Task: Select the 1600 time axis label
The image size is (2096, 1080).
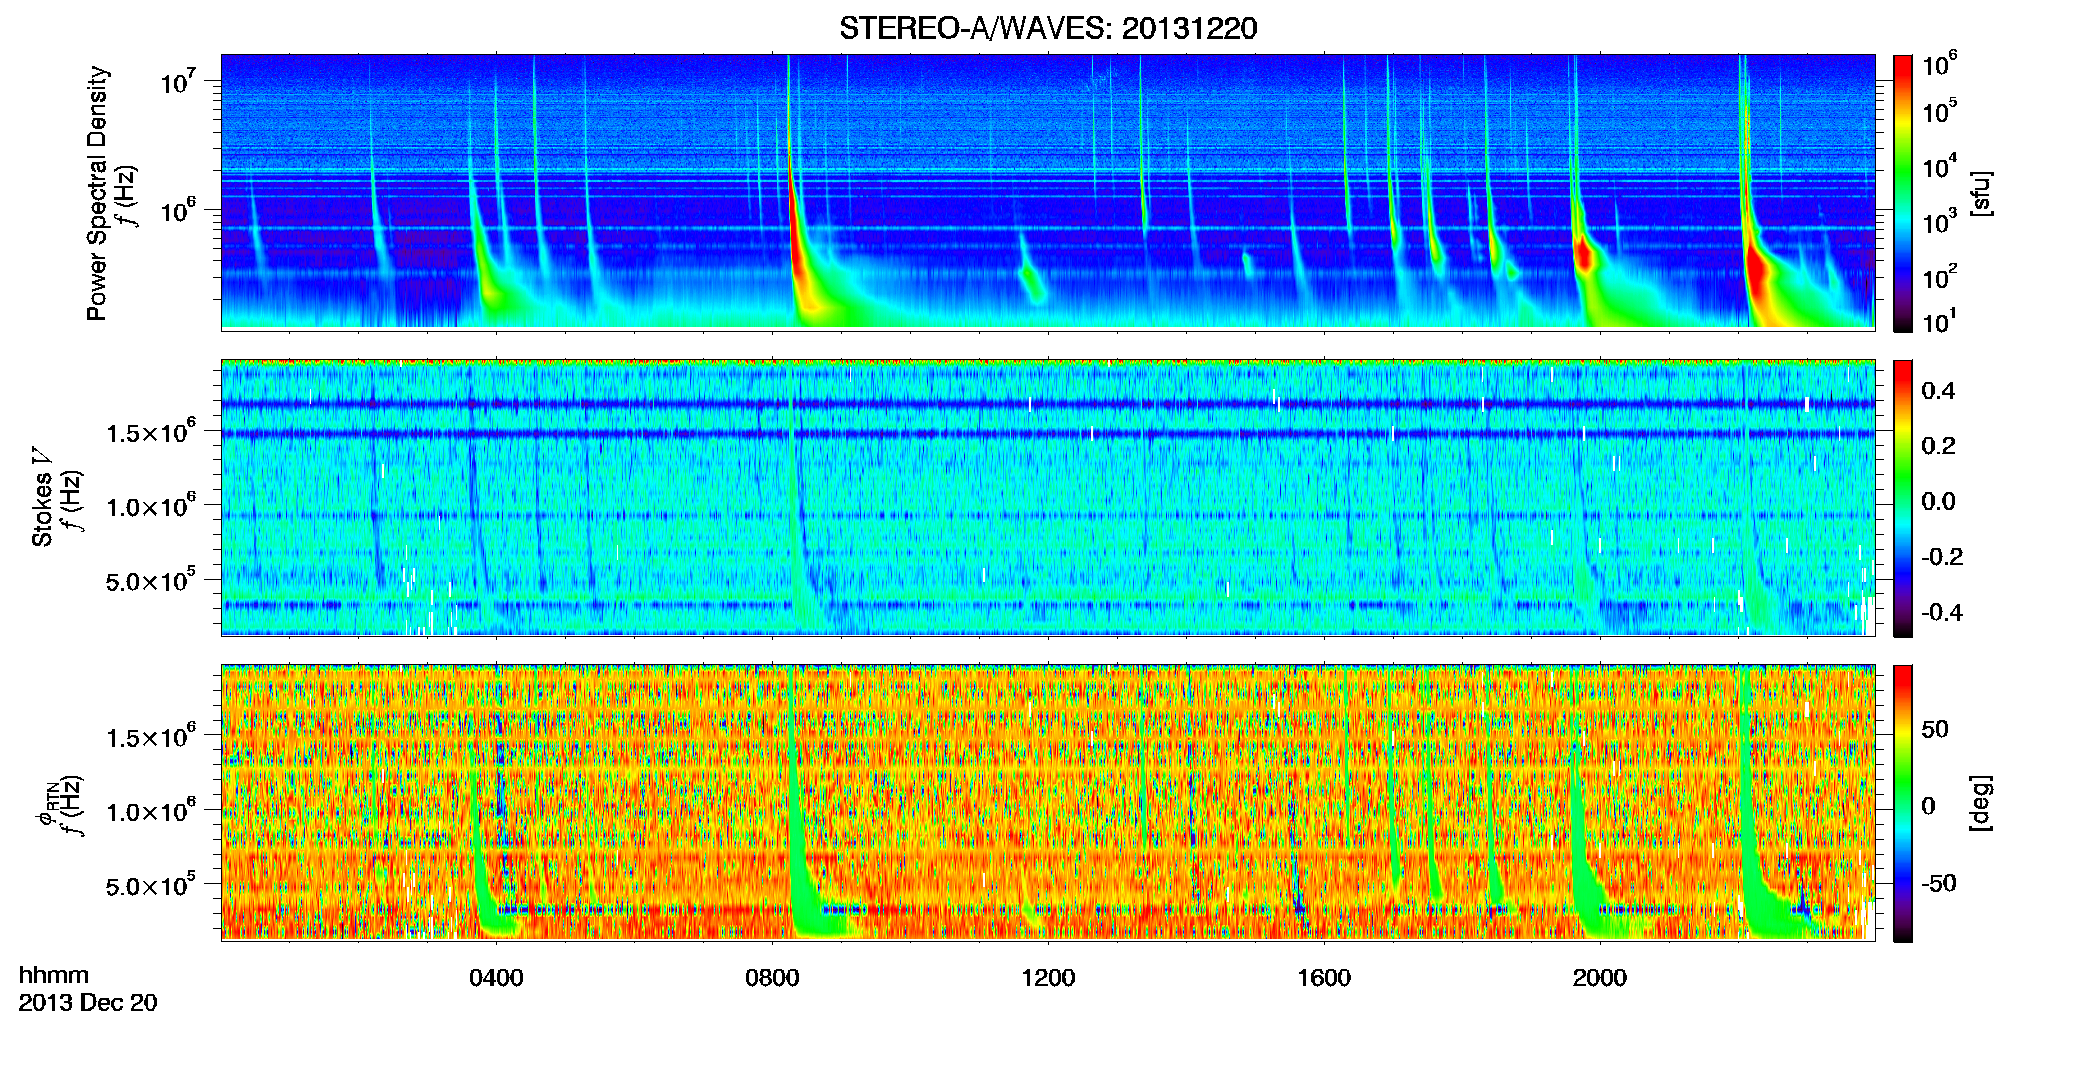Action: [x=1324, y=978]
